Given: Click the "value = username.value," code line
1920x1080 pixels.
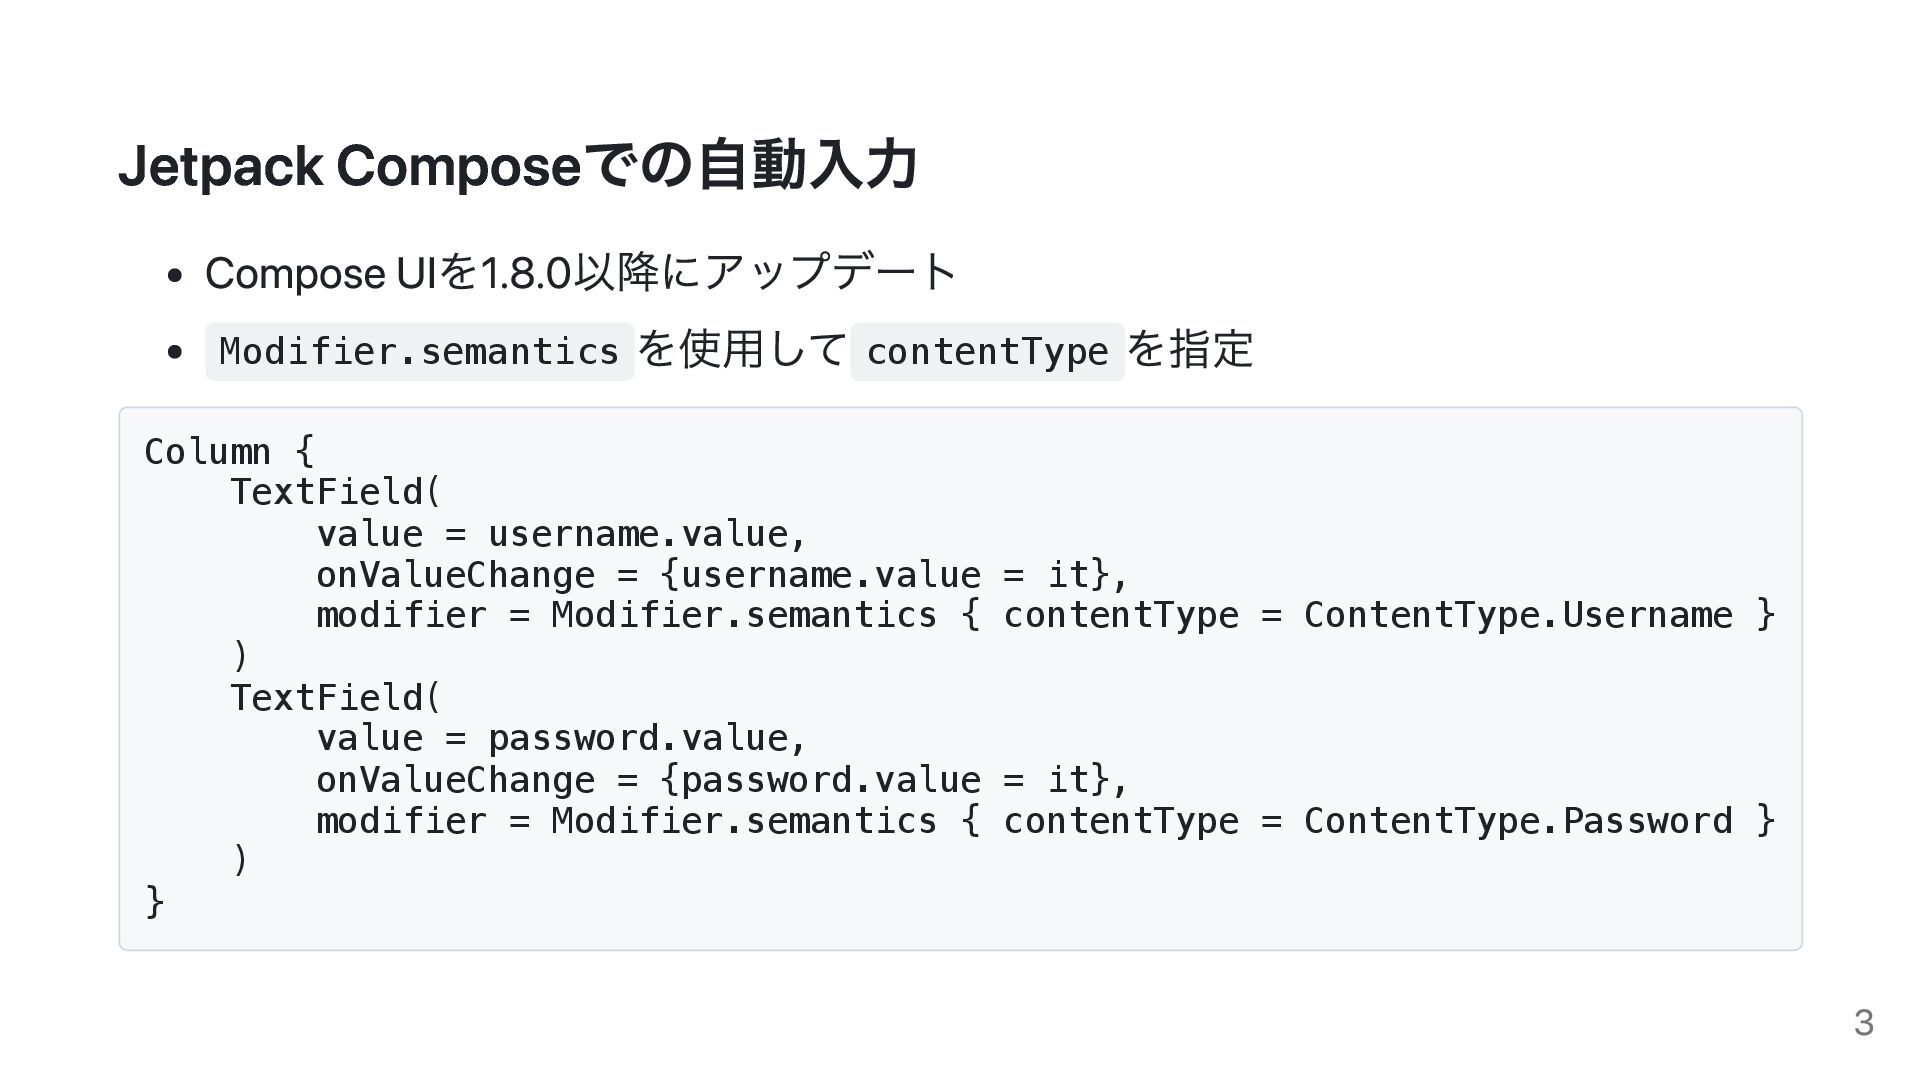Looking at the screenshot, I should tap(561, 533).
